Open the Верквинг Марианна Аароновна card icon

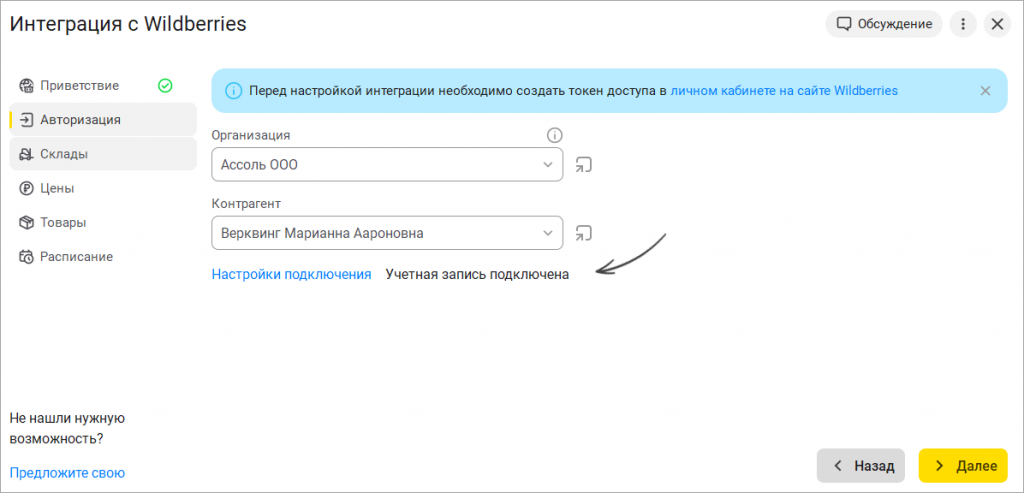point(583,233)
